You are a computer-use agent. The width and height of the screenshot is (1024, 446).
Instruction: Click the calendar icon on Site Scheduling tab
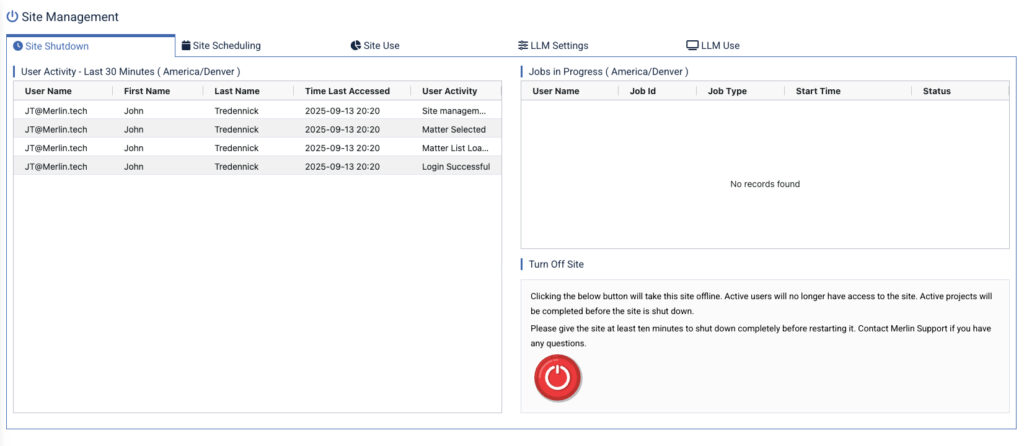[186, 46]
